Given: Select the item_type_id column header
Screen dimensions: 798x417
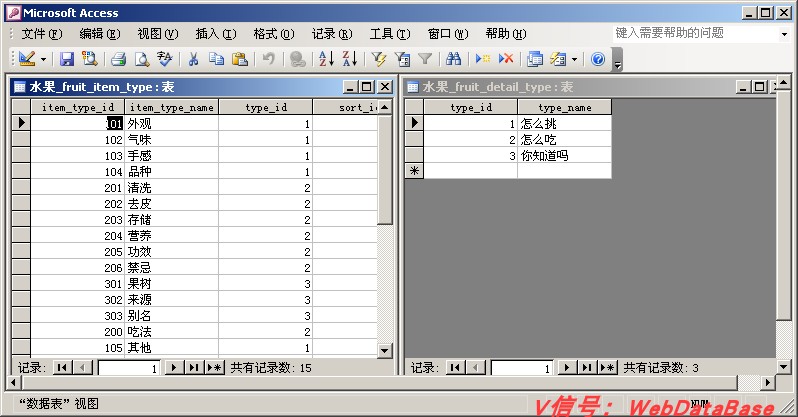Looking at the screenshot, I should 78,107.
